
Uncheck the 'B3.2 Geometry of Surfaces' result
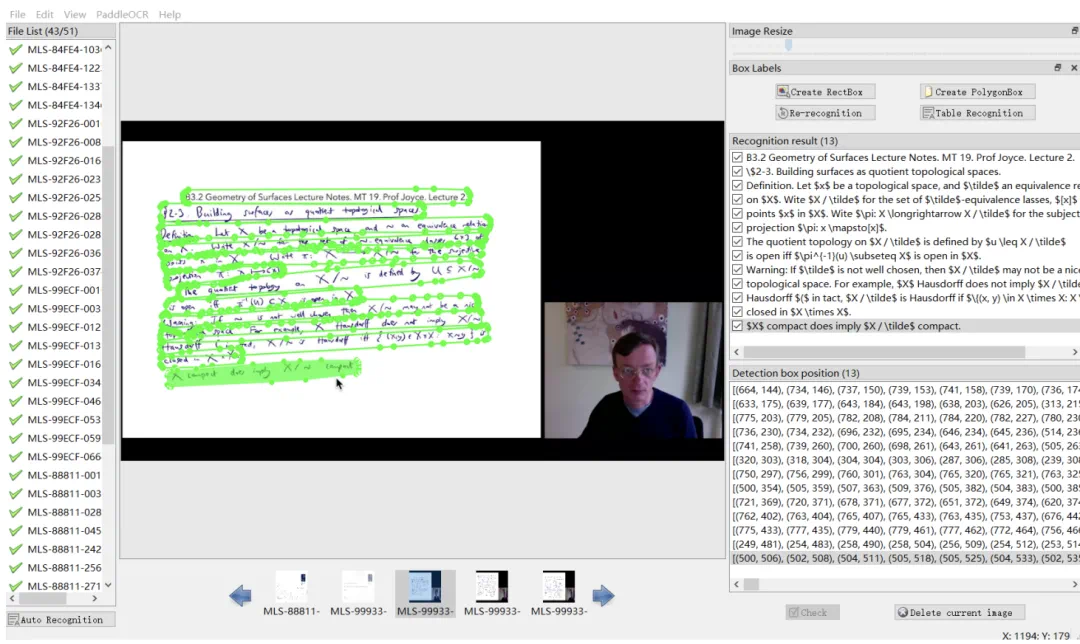click(738, 158)
